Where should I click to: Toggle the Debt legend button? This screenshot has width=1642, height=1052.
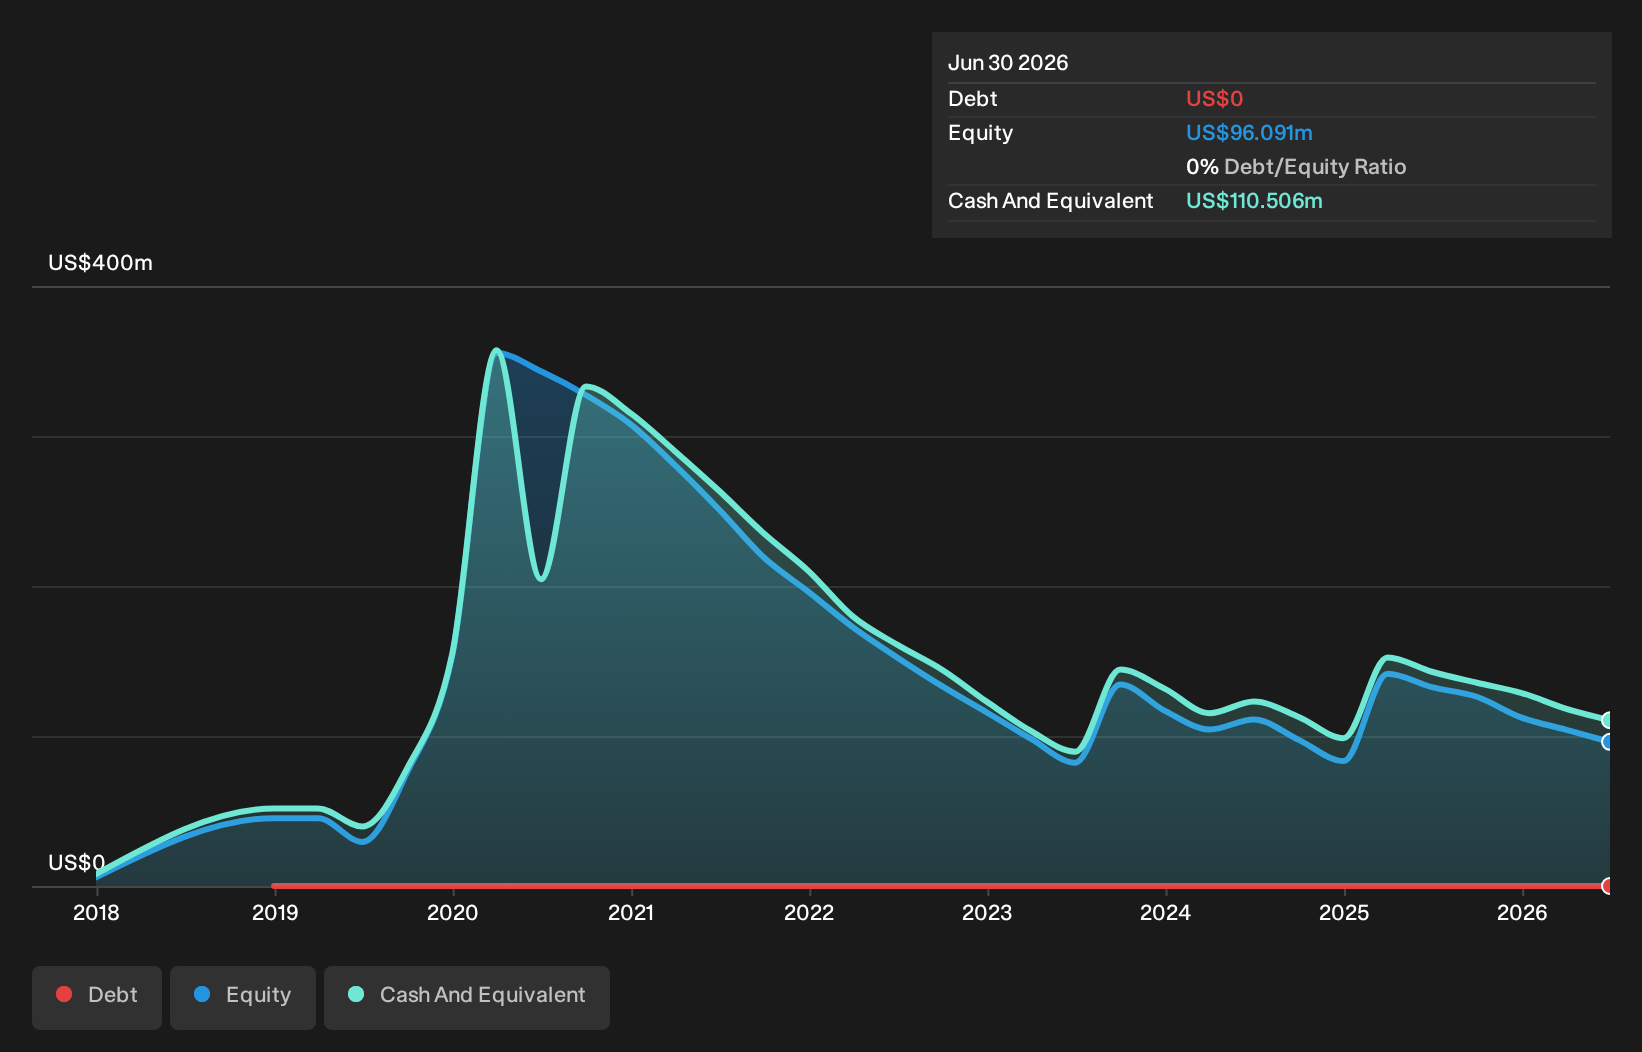[97, 997]
